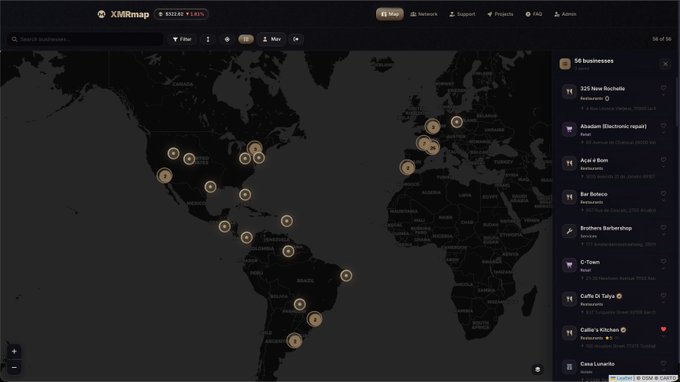Viewport: 680px width, 382px height.
Task: Open the cluster marker labeled 7 over France
Action: tap(424, 143)
